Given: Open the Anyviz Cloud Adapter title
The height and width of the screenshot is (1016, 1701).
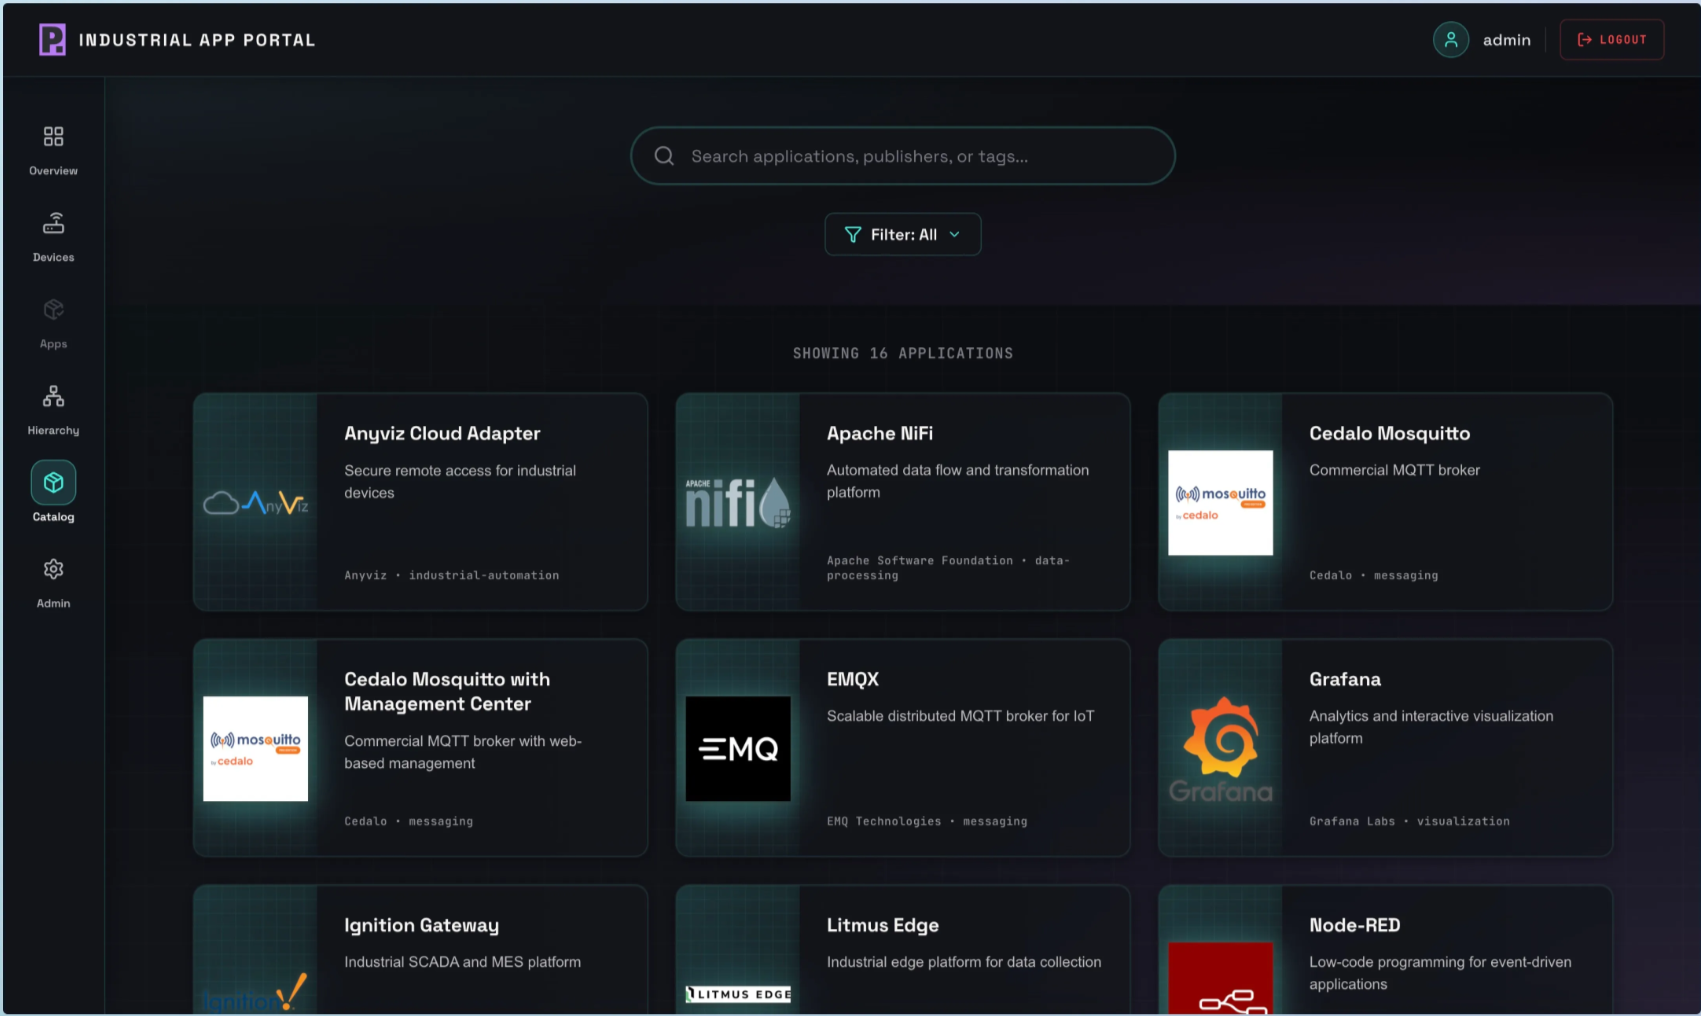Looking at the screenshot, I should [442, 433].
